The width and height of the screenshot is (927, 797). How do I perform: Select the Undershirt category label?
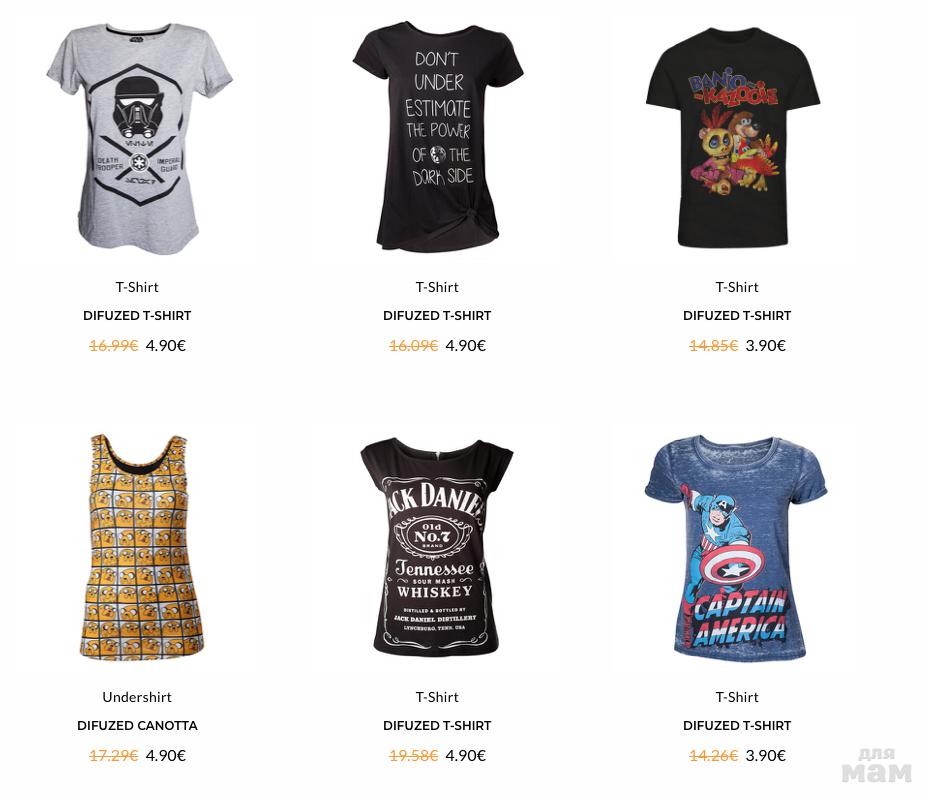tap(137, 697)
